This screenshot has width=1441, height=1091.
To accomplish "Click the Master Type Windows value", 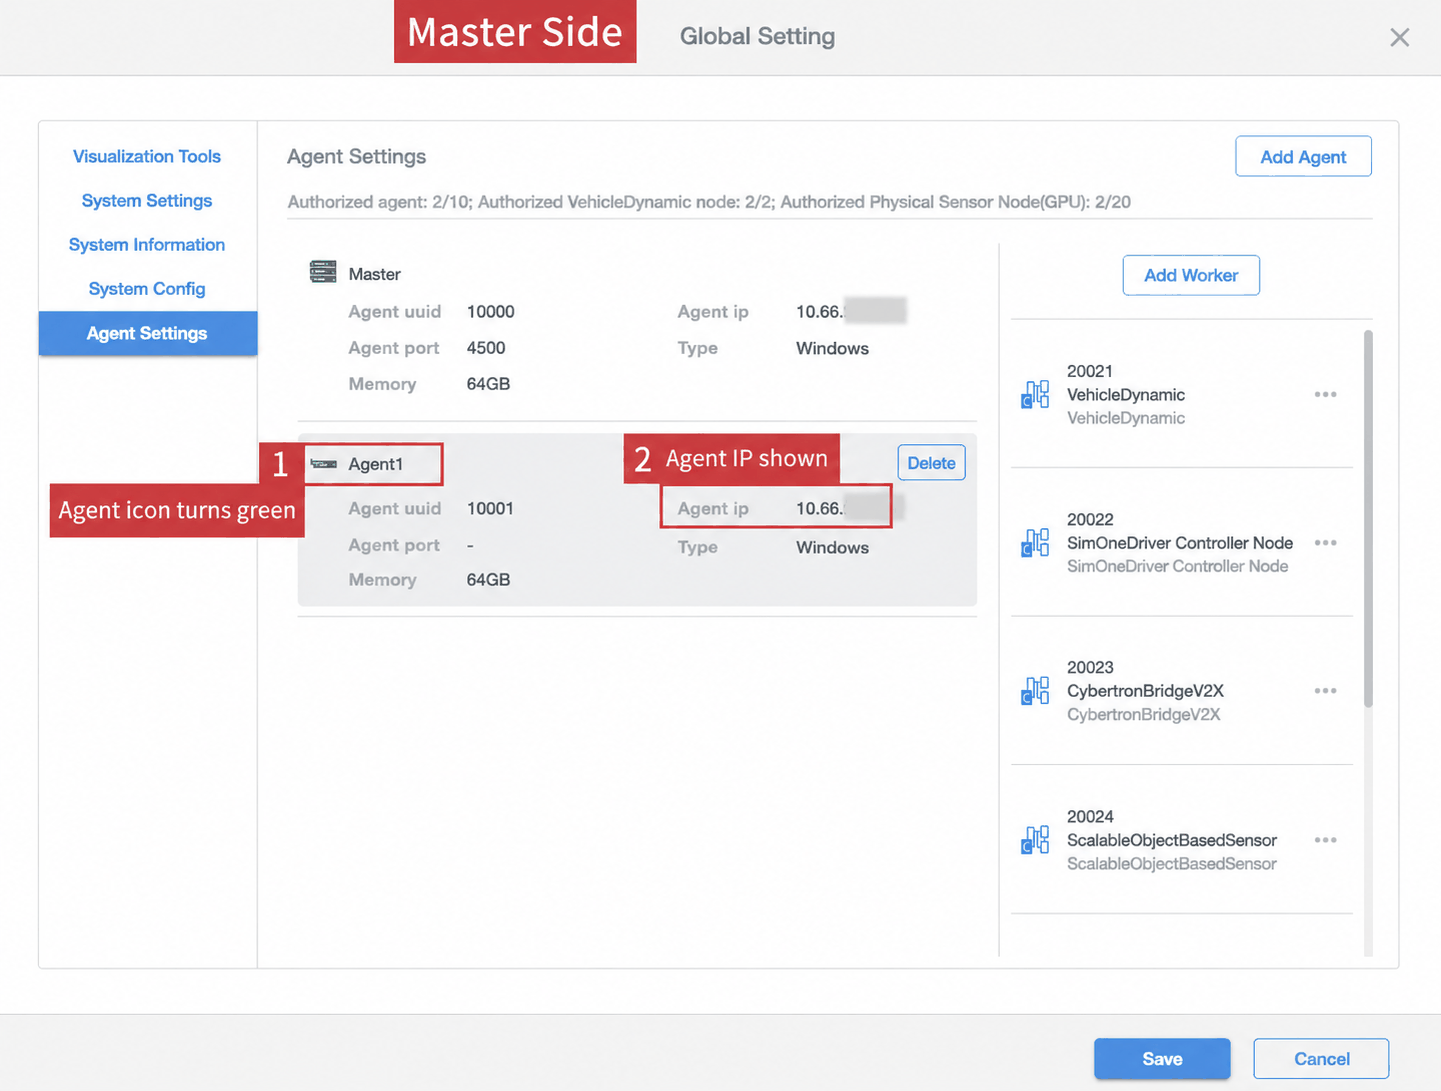I will click(832, 348).
